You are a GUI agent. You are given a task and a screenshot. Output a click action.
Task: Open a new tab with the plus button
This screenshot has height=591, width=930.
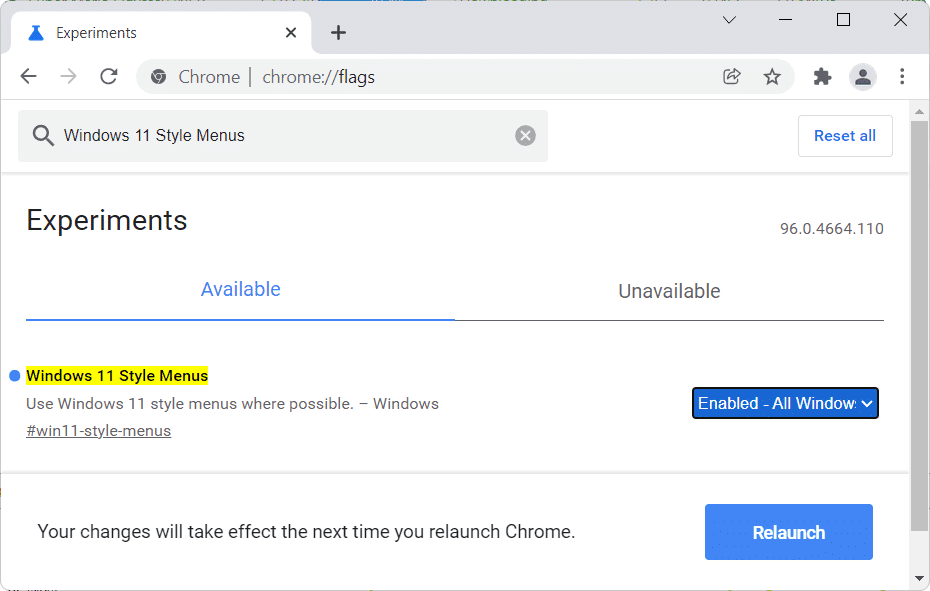click(x=338, y=33)
